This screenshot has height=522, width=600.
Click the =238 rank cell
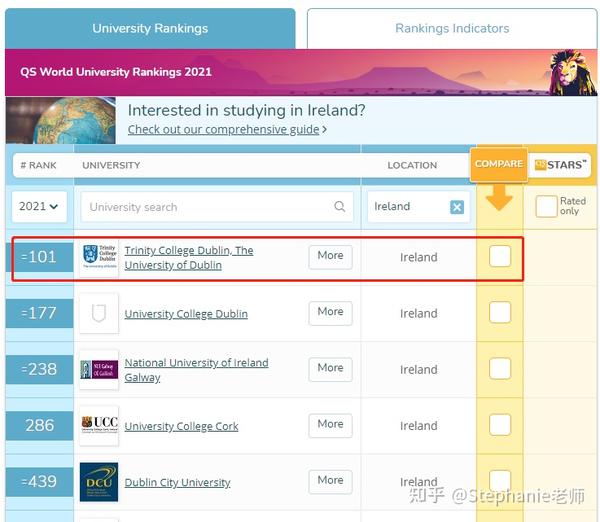(x=39, y=369)
